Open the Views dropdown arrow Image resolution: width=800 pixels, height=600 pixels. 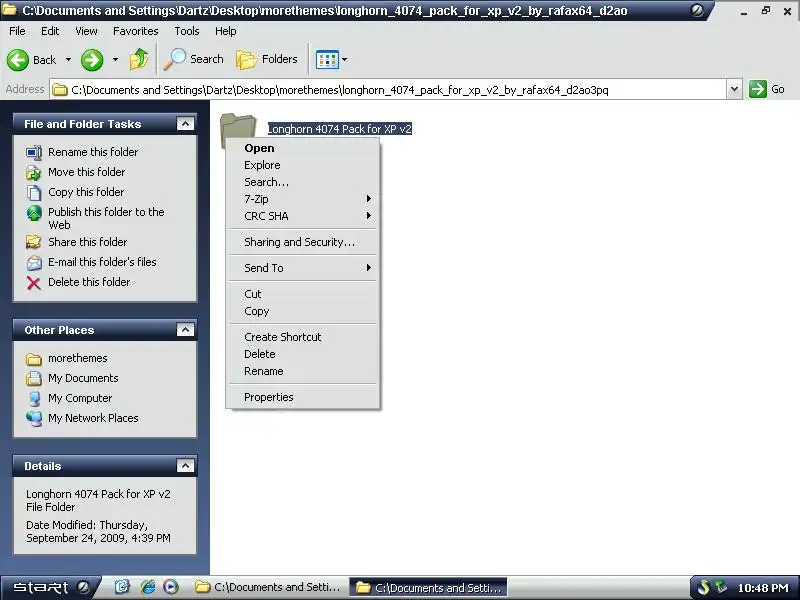[x=345, y=60]
